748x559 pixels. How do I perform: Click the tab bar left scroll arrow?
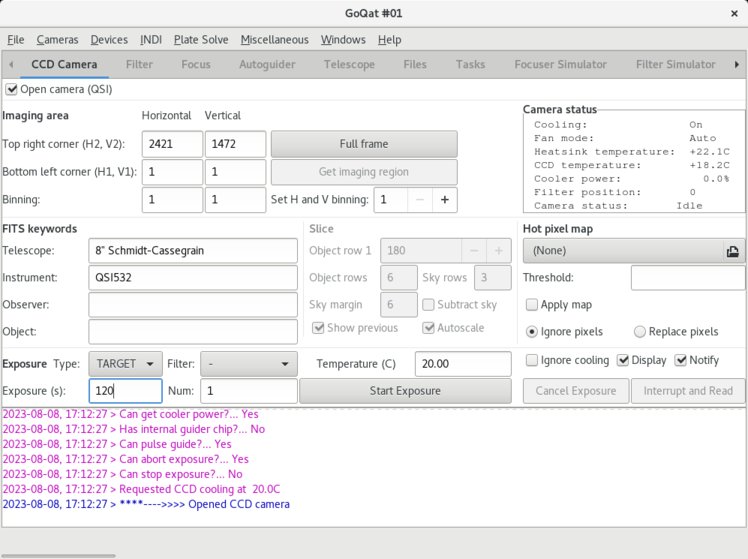11,64
